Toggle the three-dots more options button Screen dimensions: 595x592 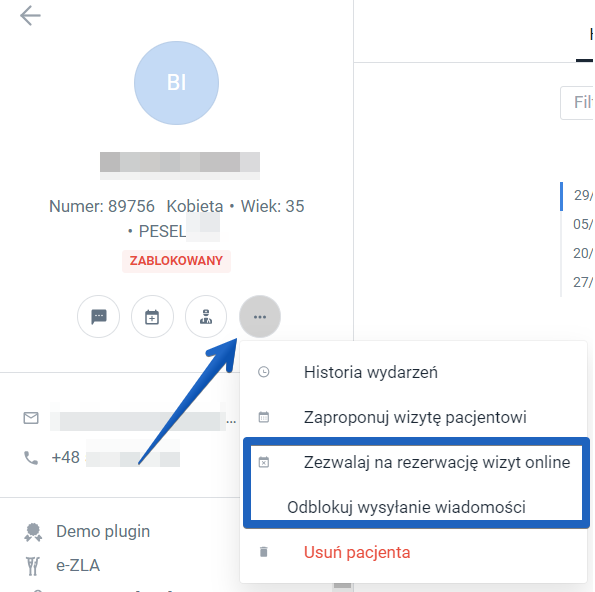260,316
